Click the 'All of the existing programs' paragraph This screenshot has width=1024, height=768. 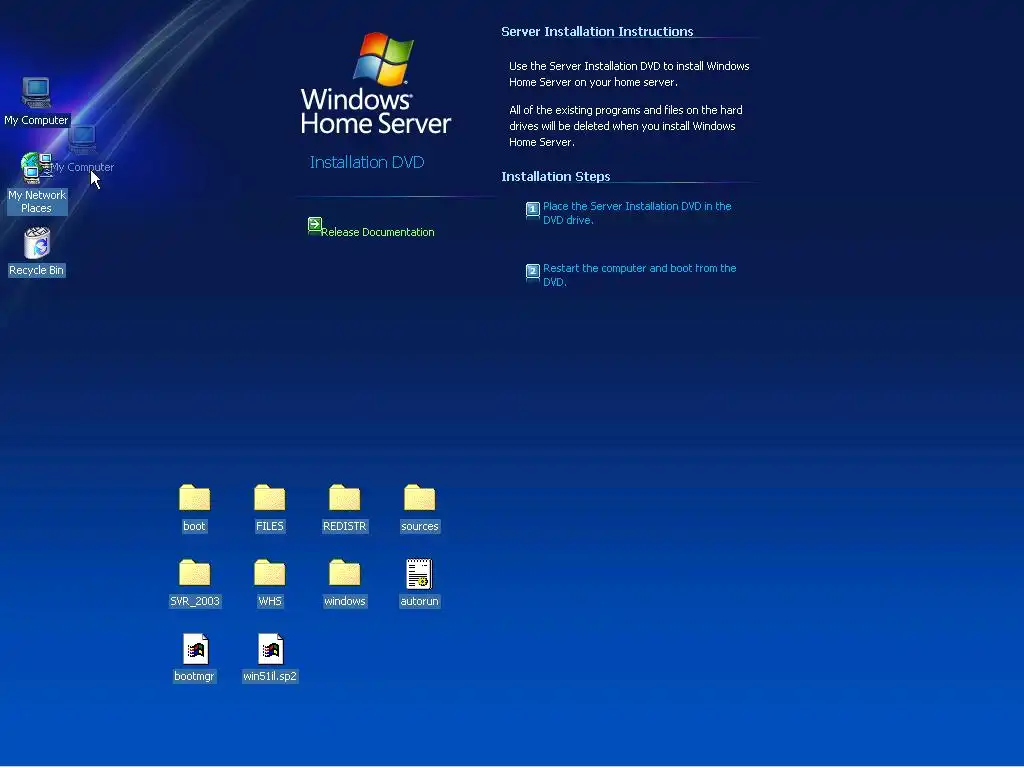[626, 126]
